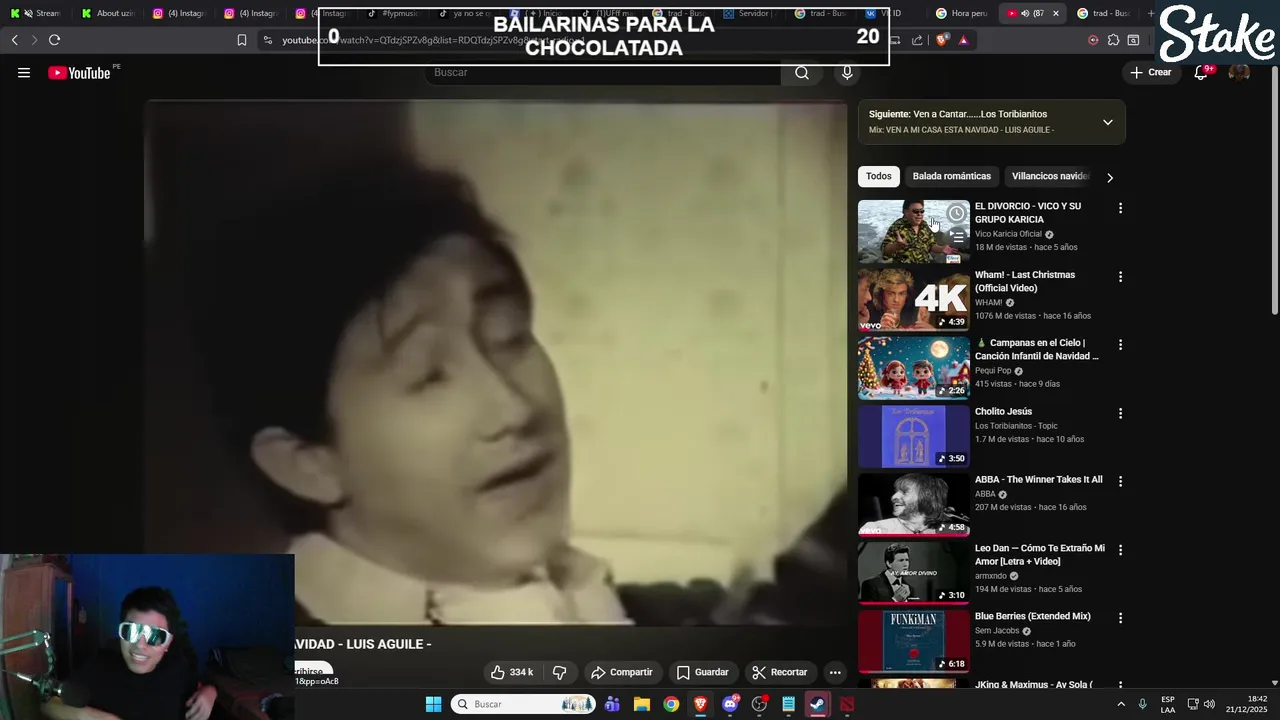This screenshot has width=1280, height=720.
Task: Save the video with Guardar
Action: coord(702,672)
